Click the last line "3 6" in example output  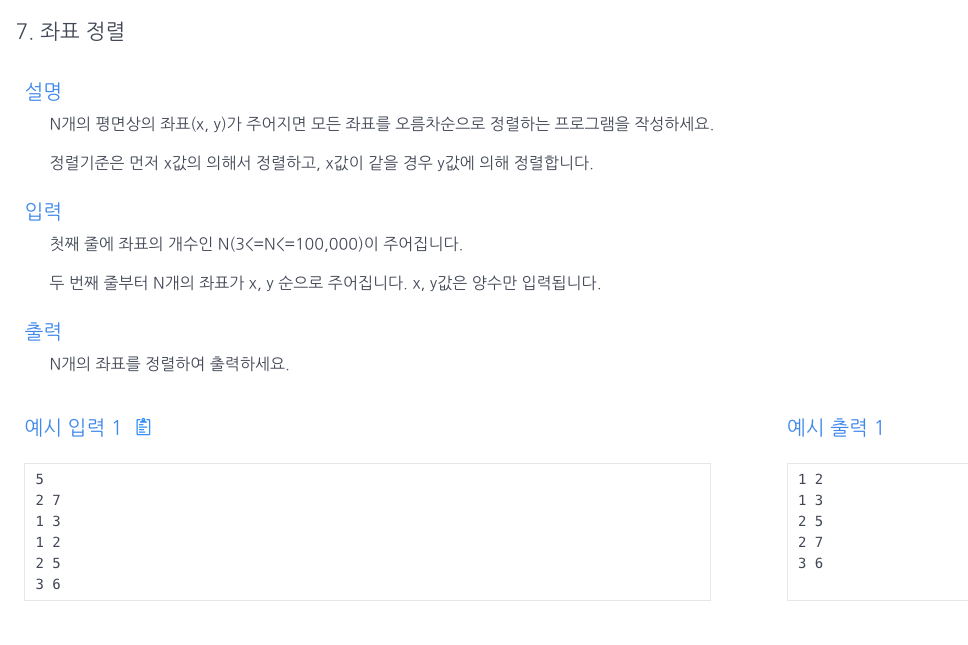(810, 563)
